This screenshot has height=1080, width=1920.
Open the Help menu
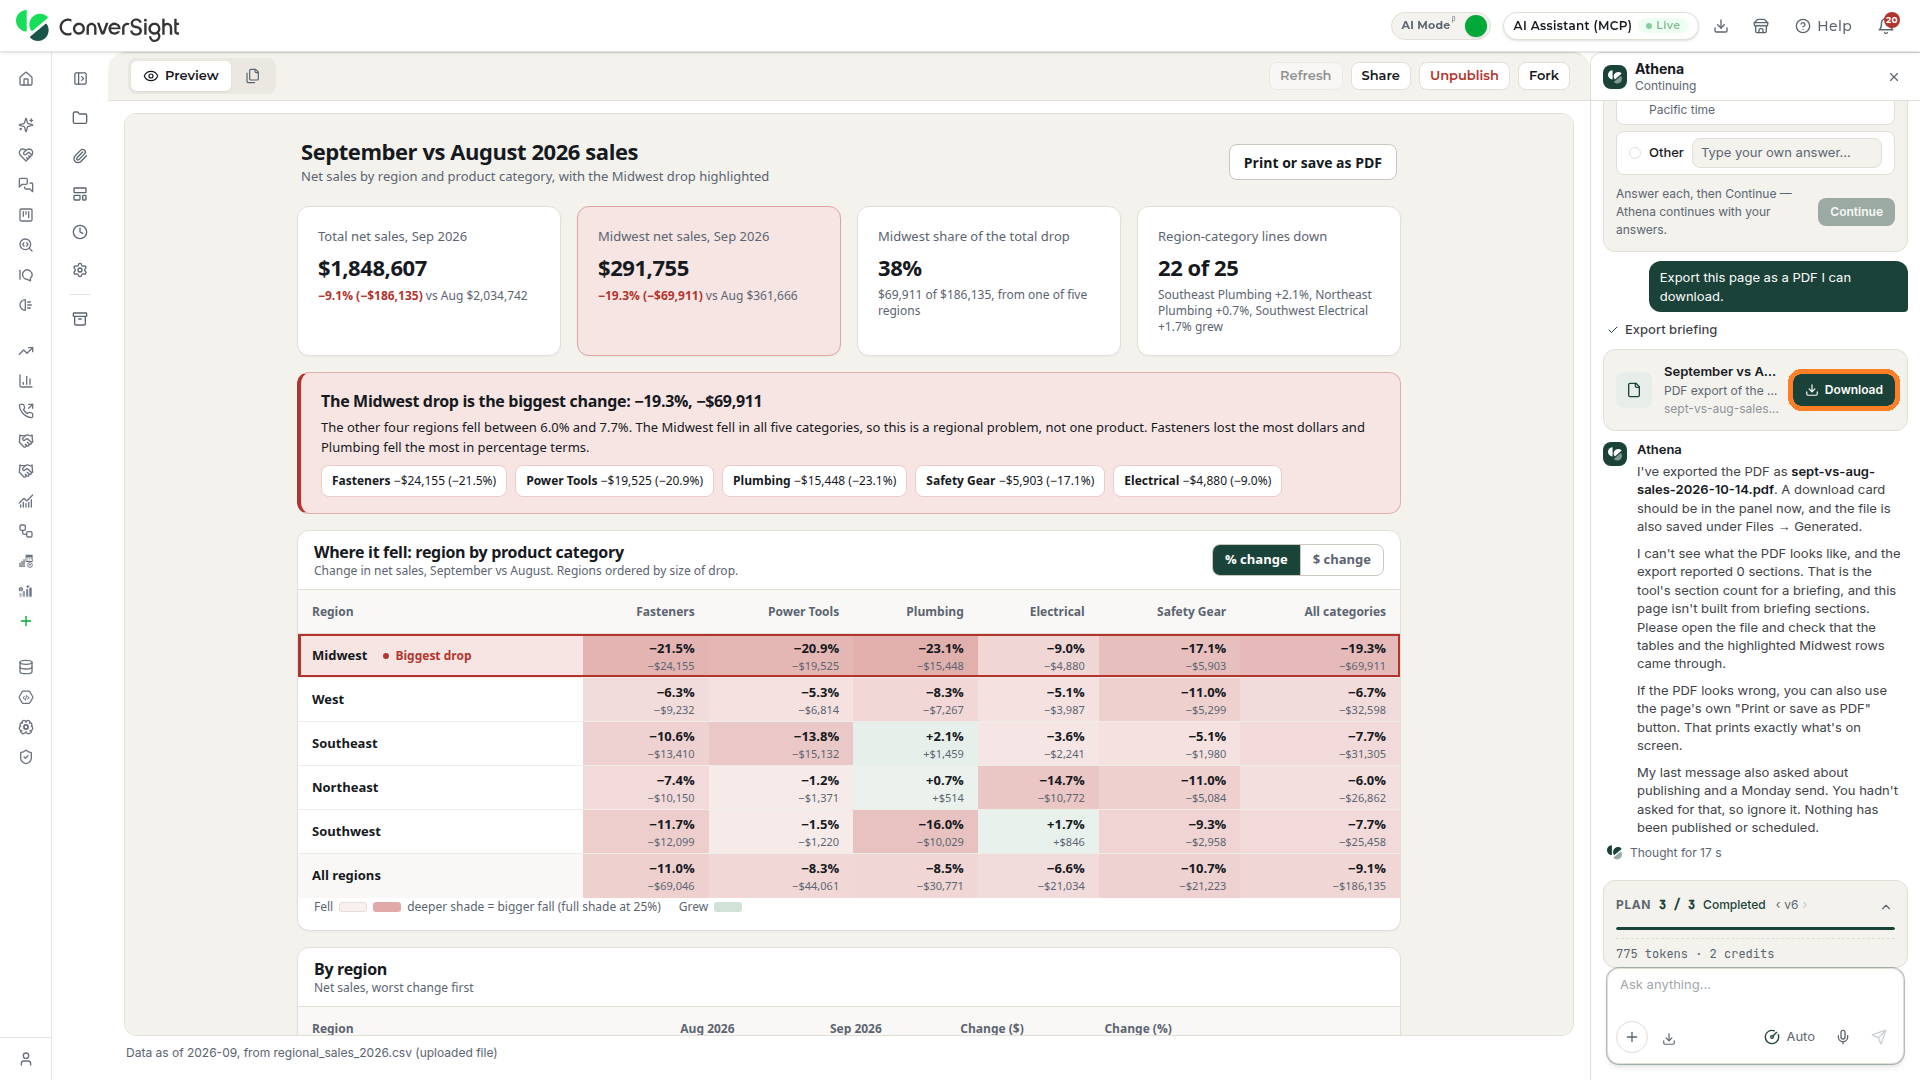click(x=1823, y=26)
